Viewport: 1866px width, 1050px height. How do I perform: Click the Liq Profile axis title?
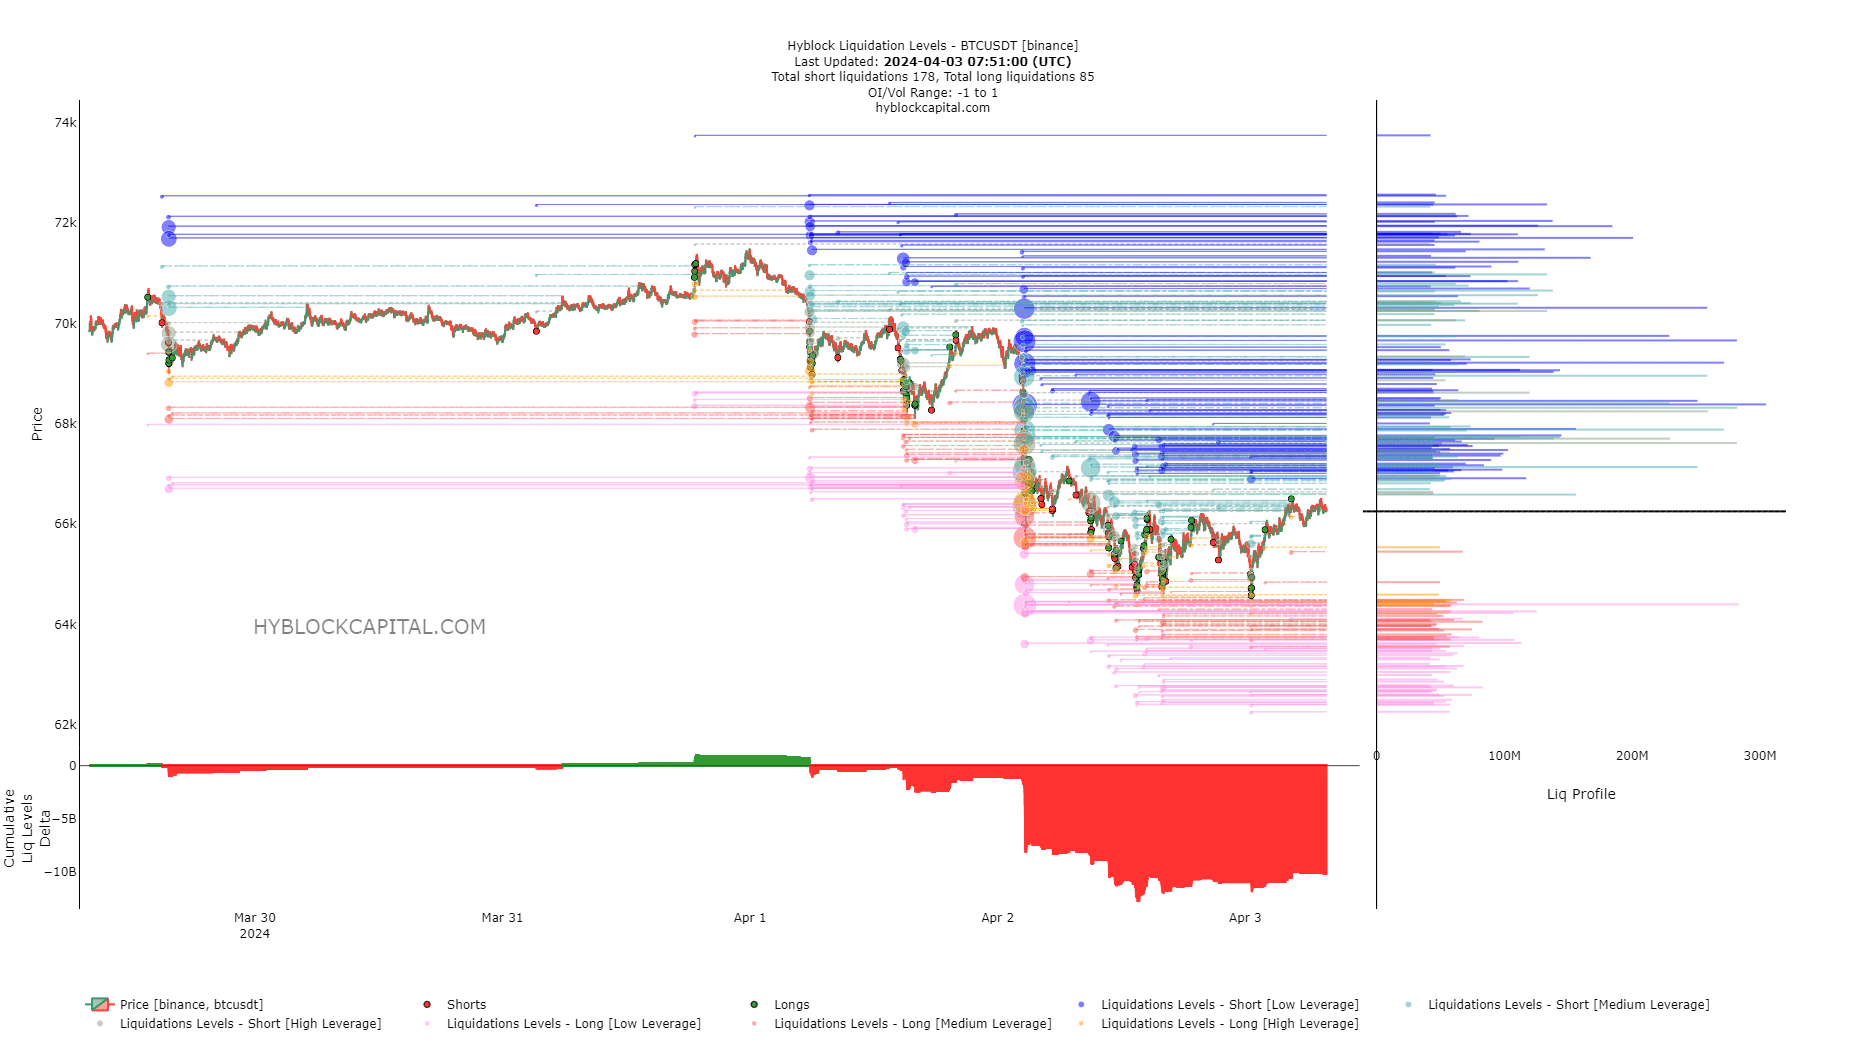(x=1581, y=794)
